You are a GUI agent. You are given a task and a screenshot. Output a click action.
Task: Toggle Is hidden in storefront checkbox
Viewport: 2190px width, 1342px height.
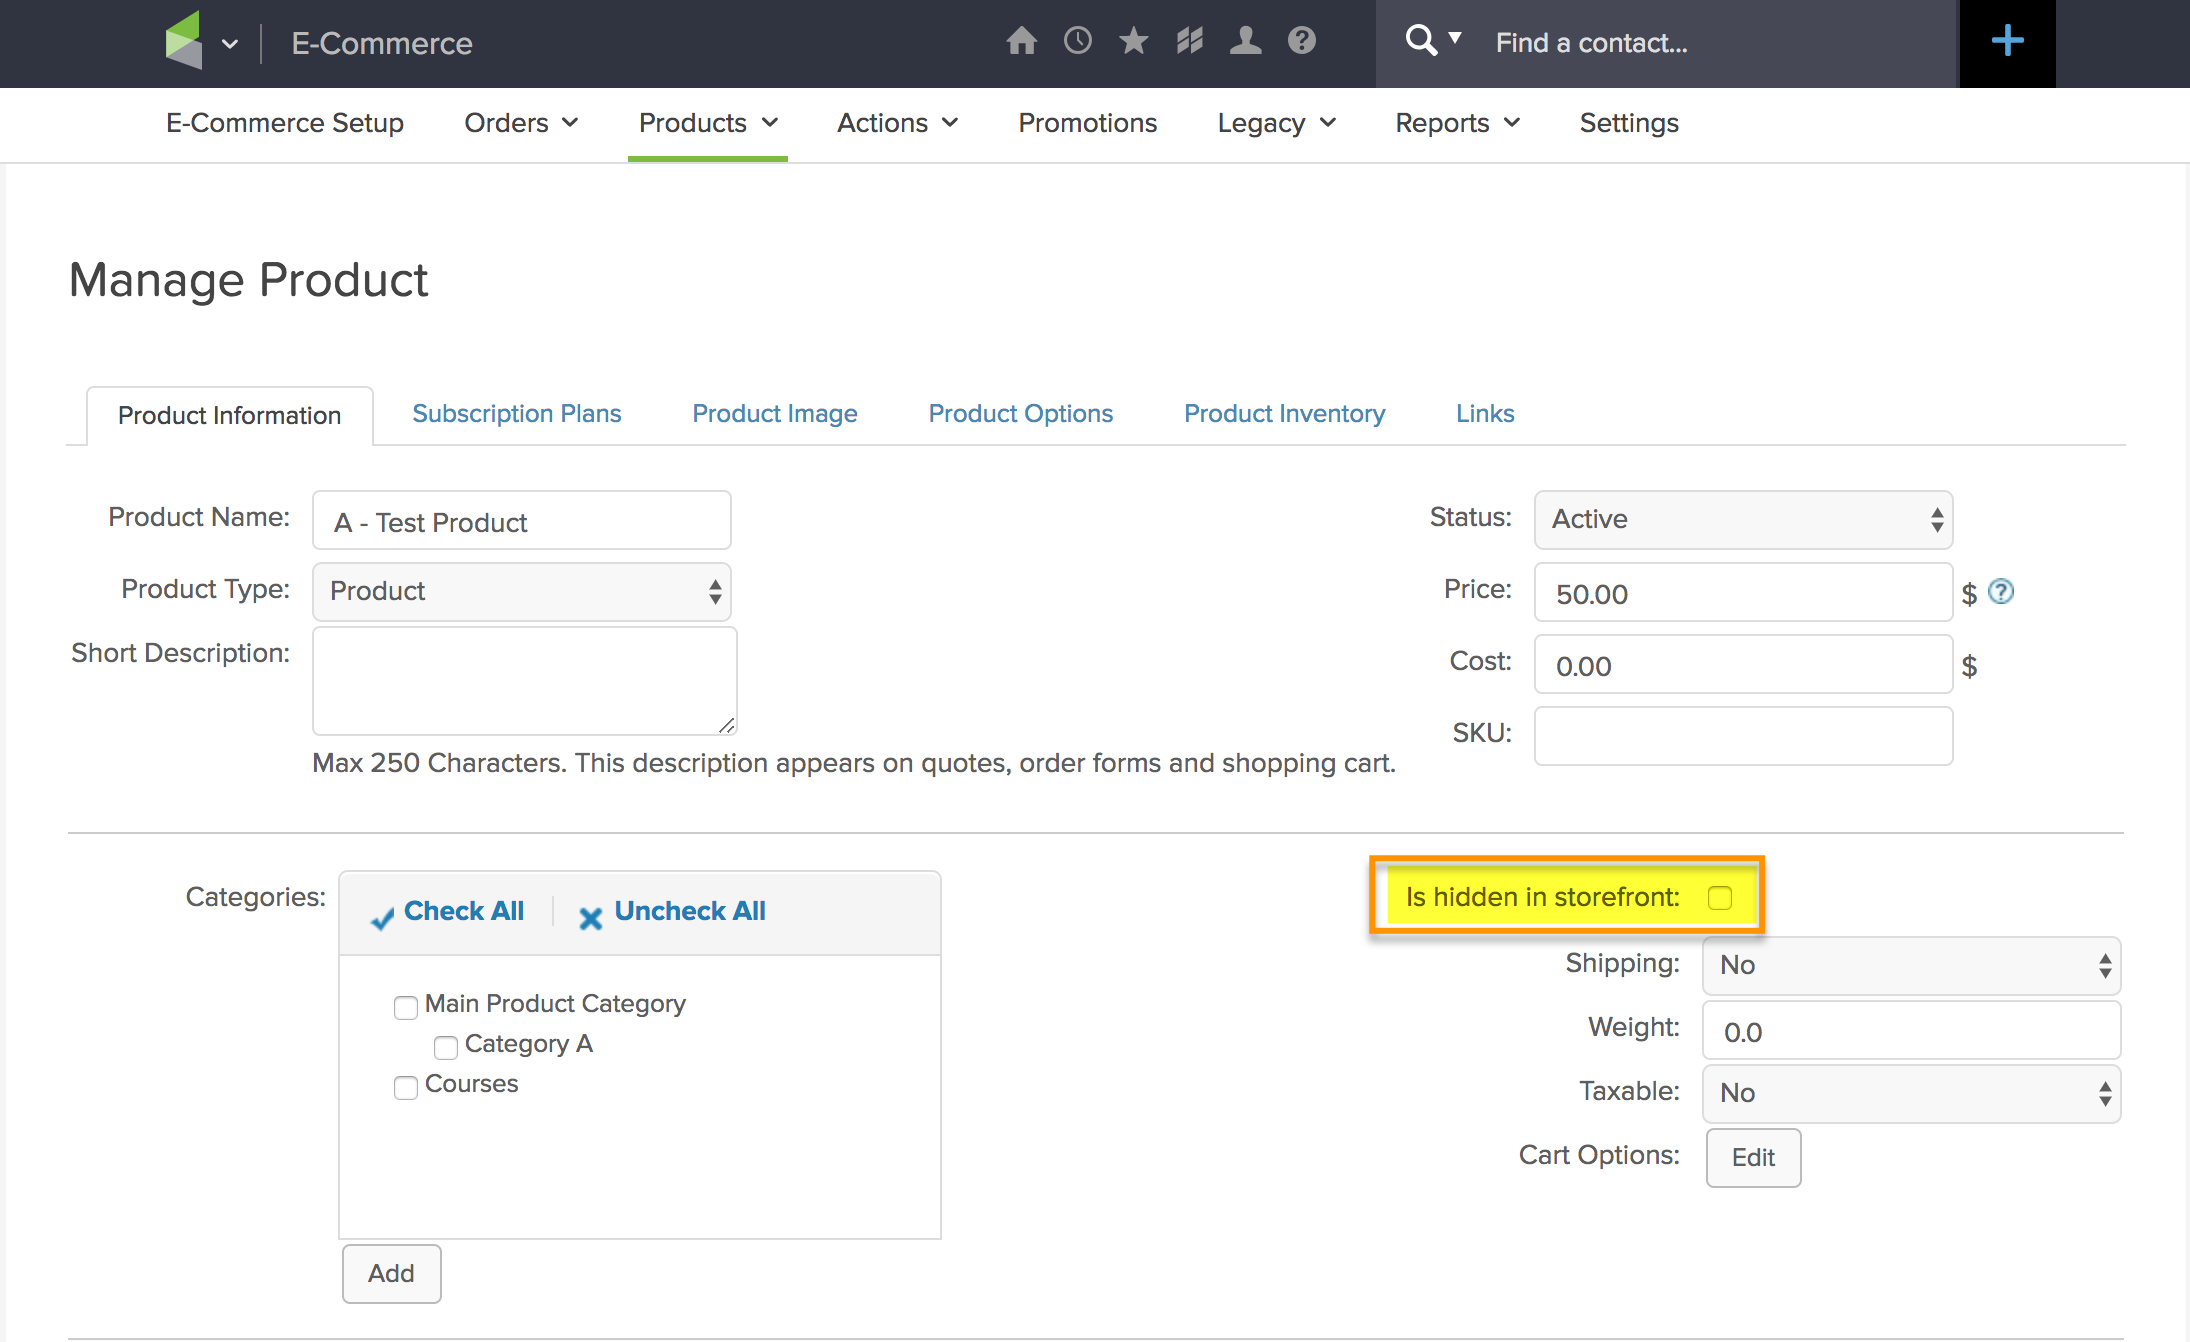point(1720,898)
